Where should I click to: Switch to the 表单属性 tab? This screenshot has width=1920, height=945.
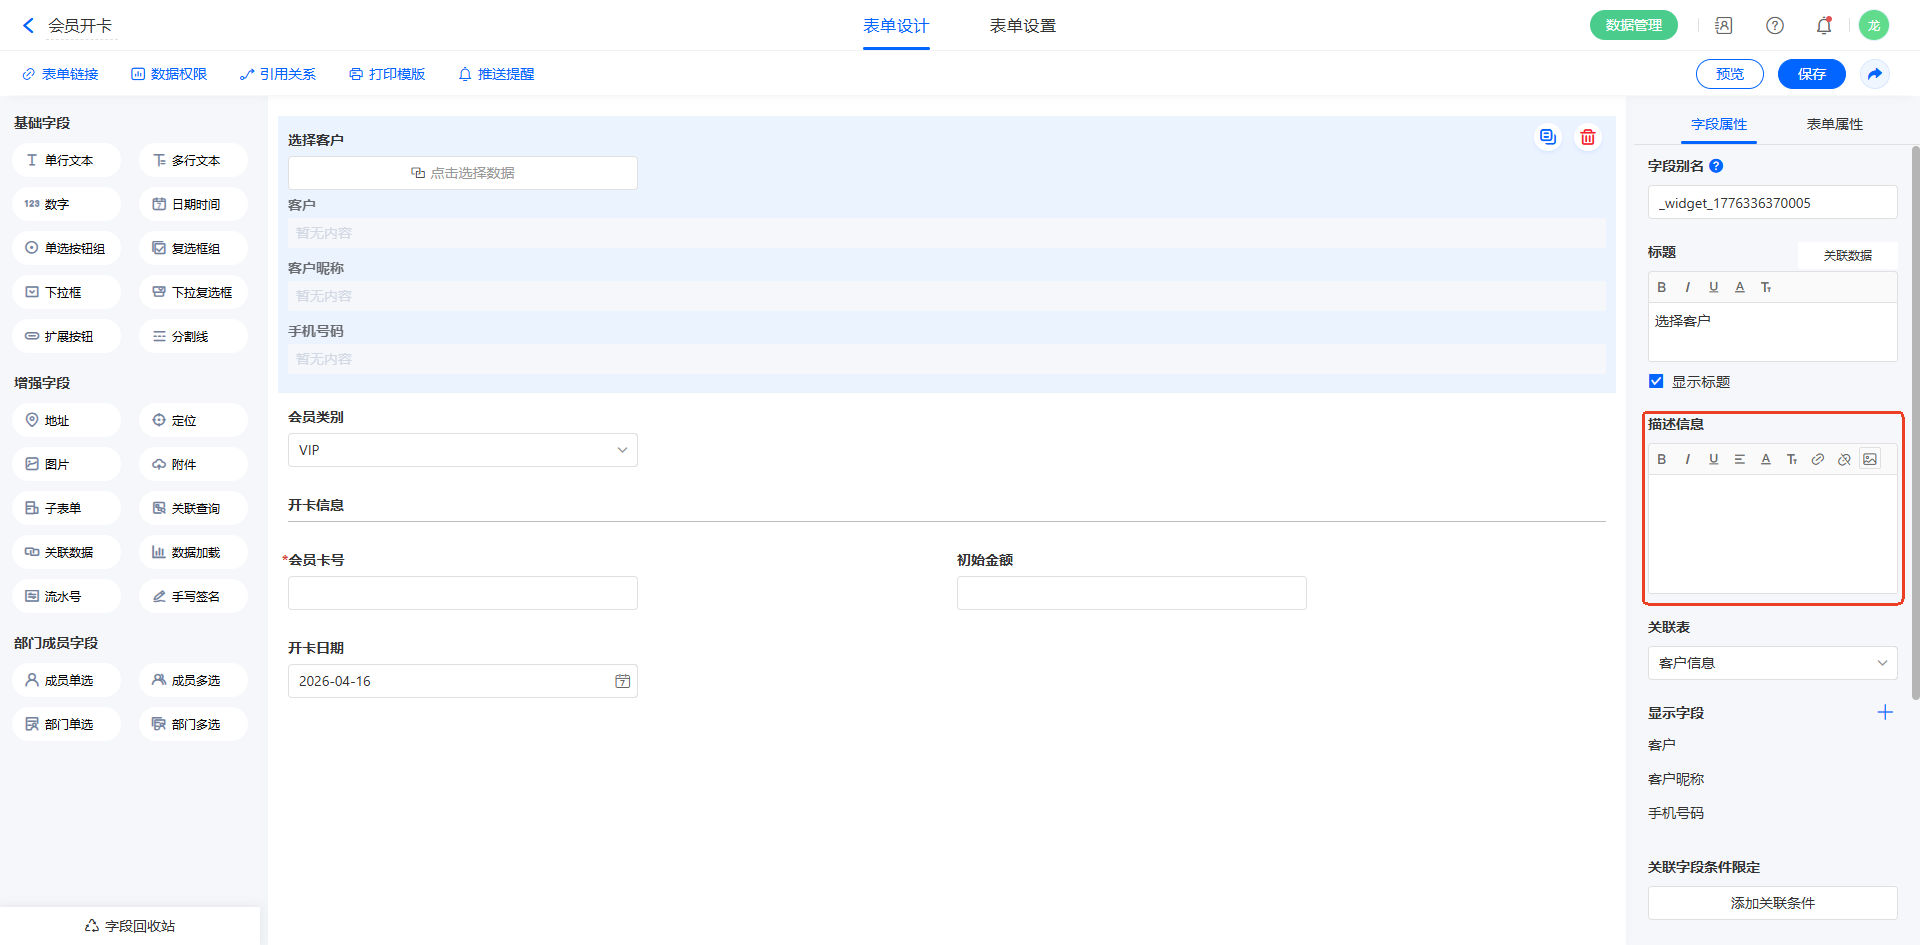click(1835, 124)
